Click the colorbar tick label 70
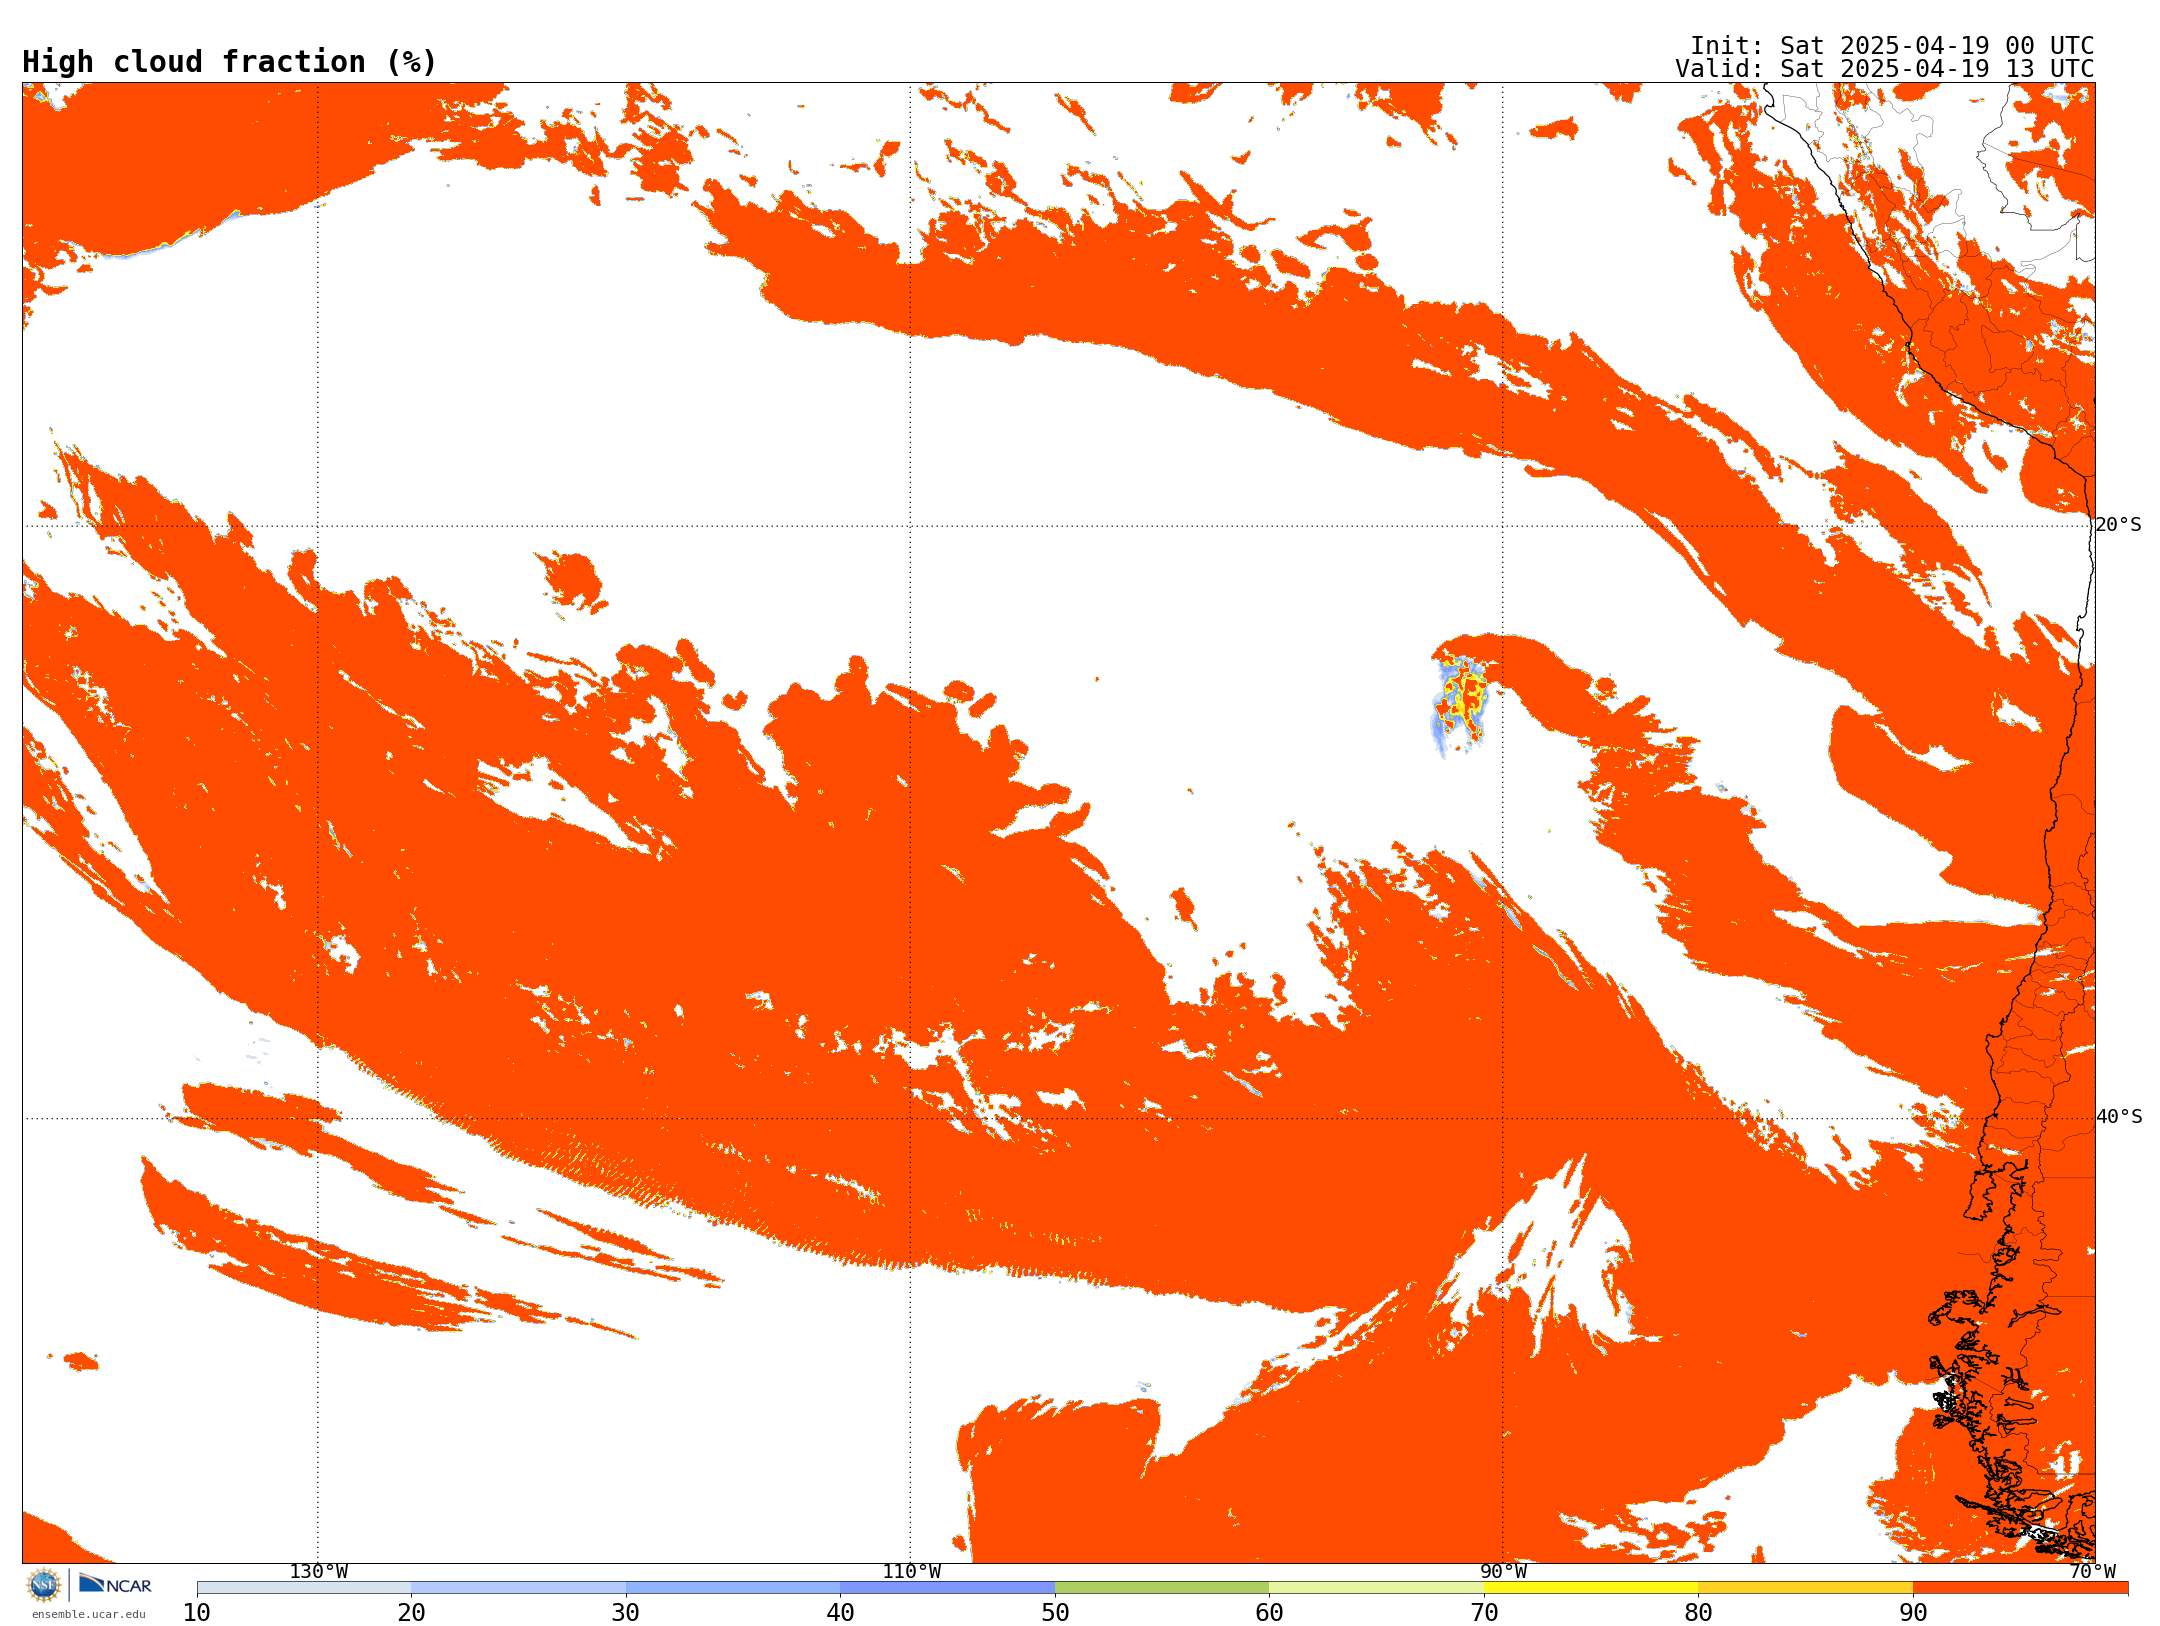This screenshot has width=2160, height=1626. (1484, 1613)
